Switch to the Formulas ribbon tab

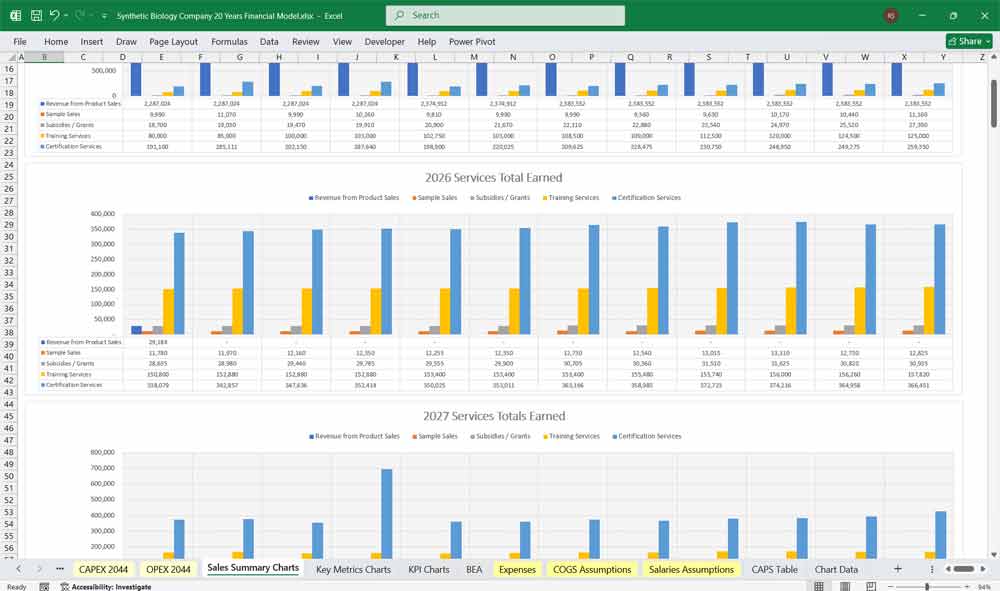[229, 42]
